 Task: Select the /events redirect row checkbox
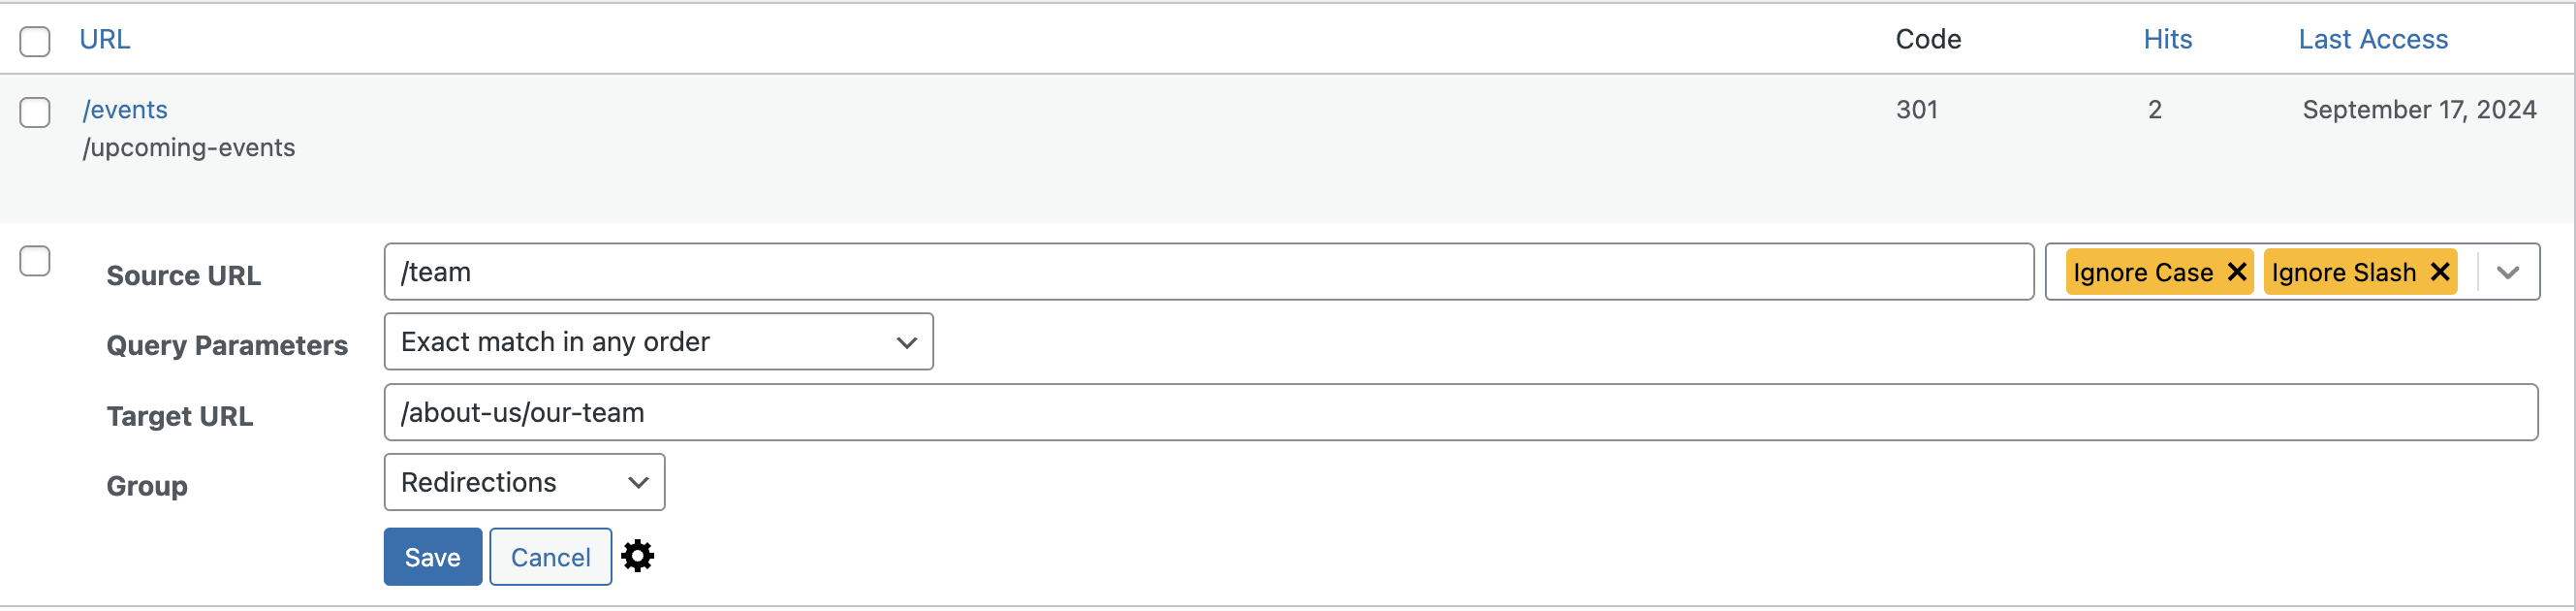tap(35, 112)
